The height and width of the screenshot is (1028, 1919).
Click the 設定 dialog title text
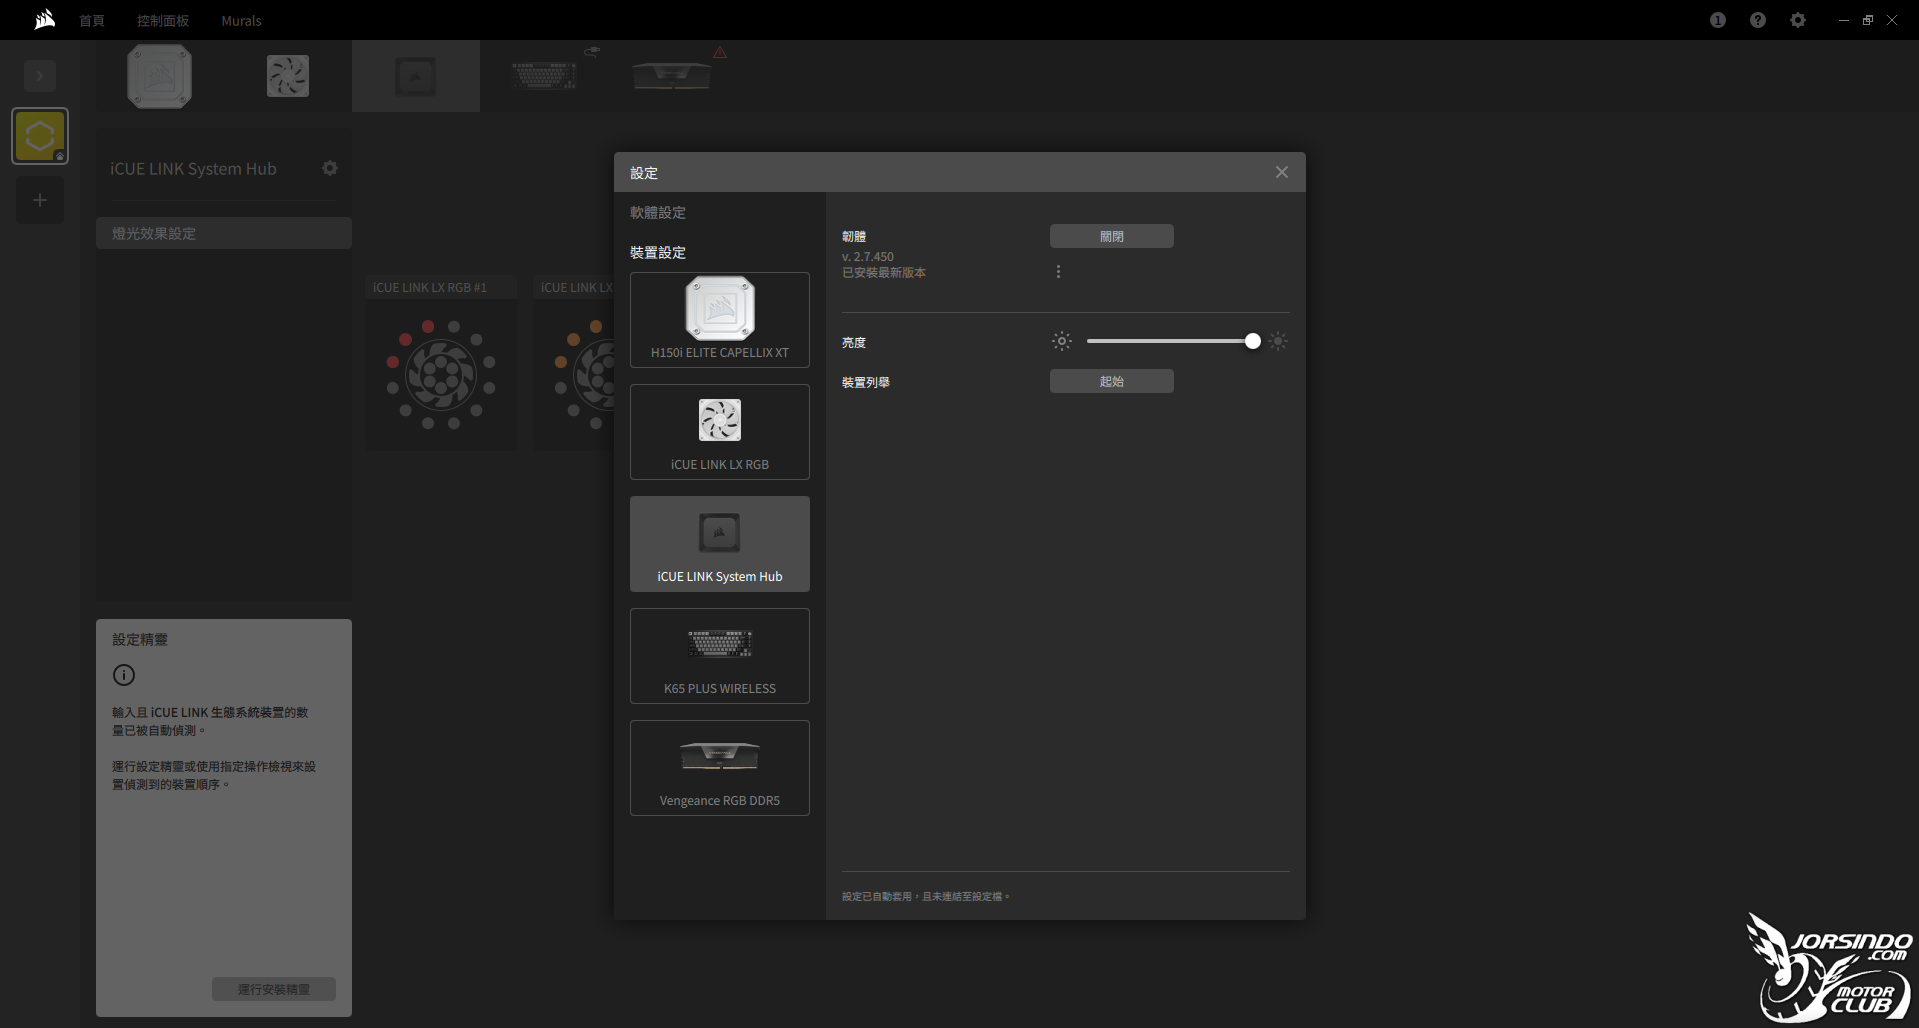(644, 172)
